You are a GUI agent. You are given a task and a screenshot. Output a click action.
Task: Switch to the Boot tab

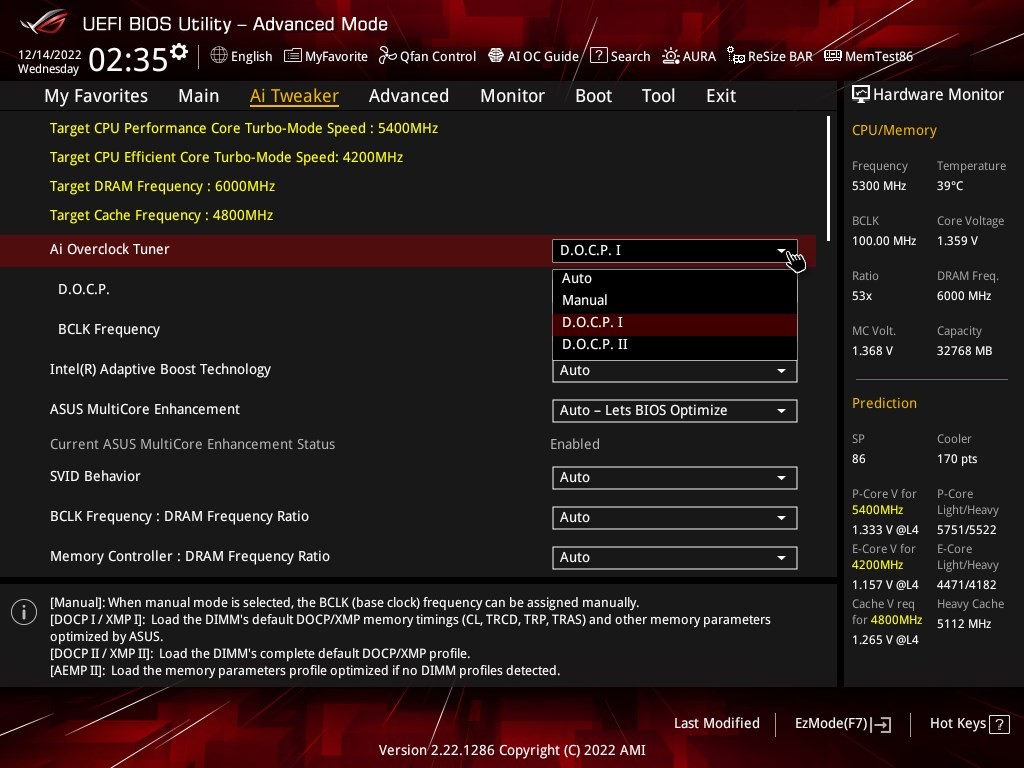pos(593,95)
